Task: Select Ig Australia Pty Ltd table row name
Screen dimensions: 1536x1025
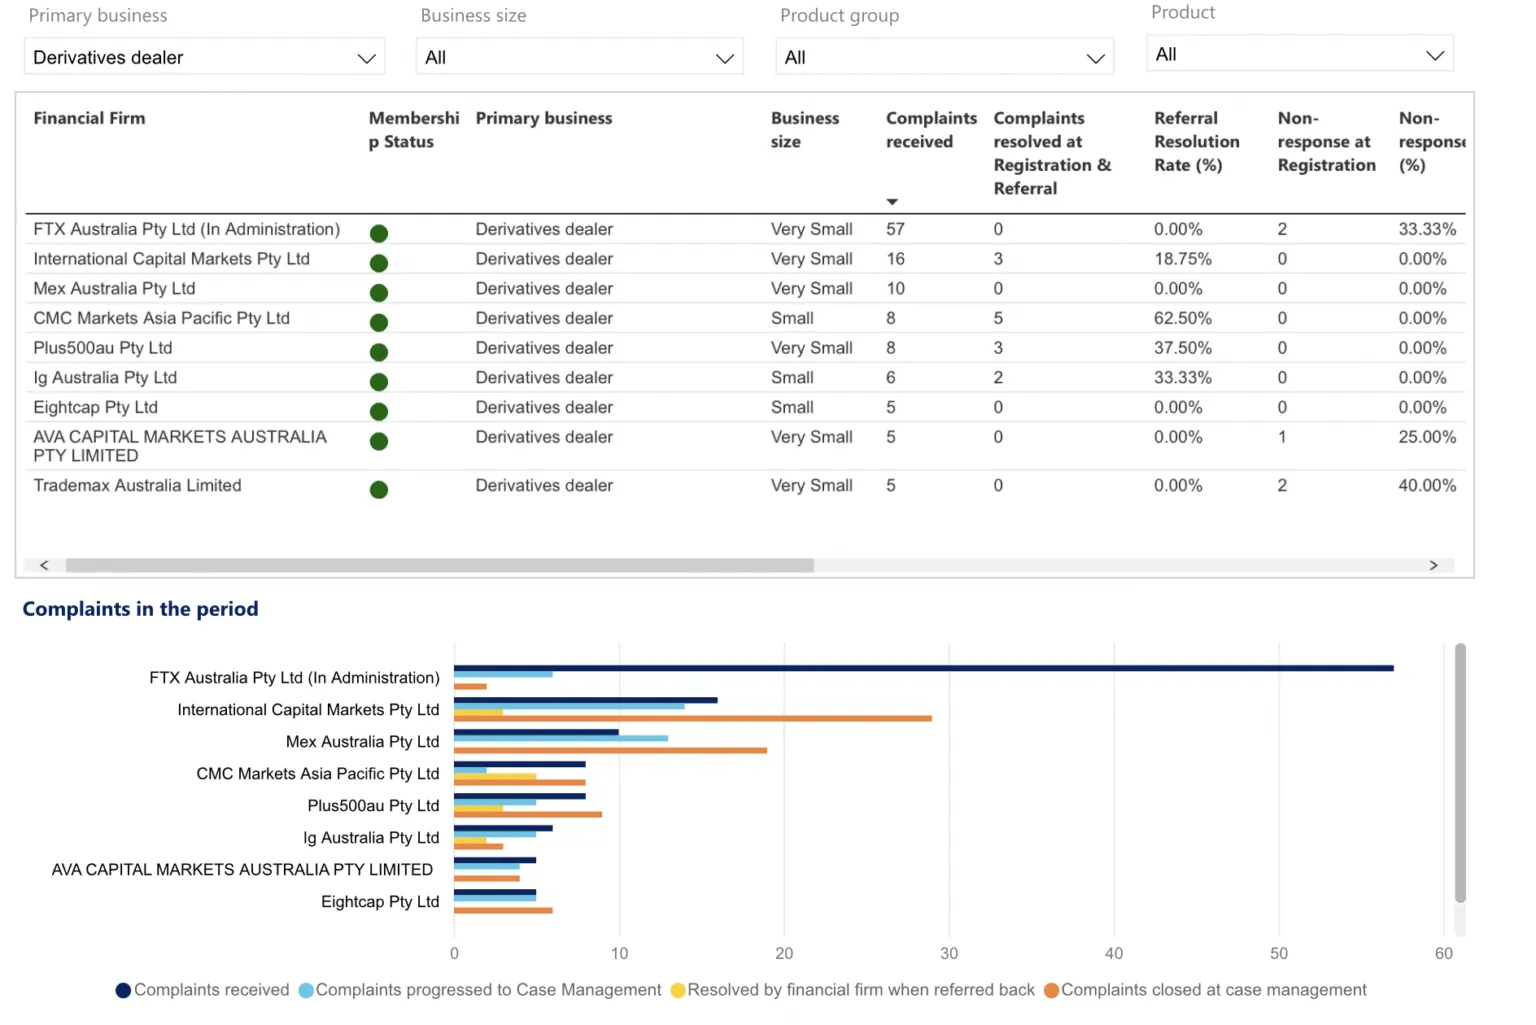Action: pos(105,377)
